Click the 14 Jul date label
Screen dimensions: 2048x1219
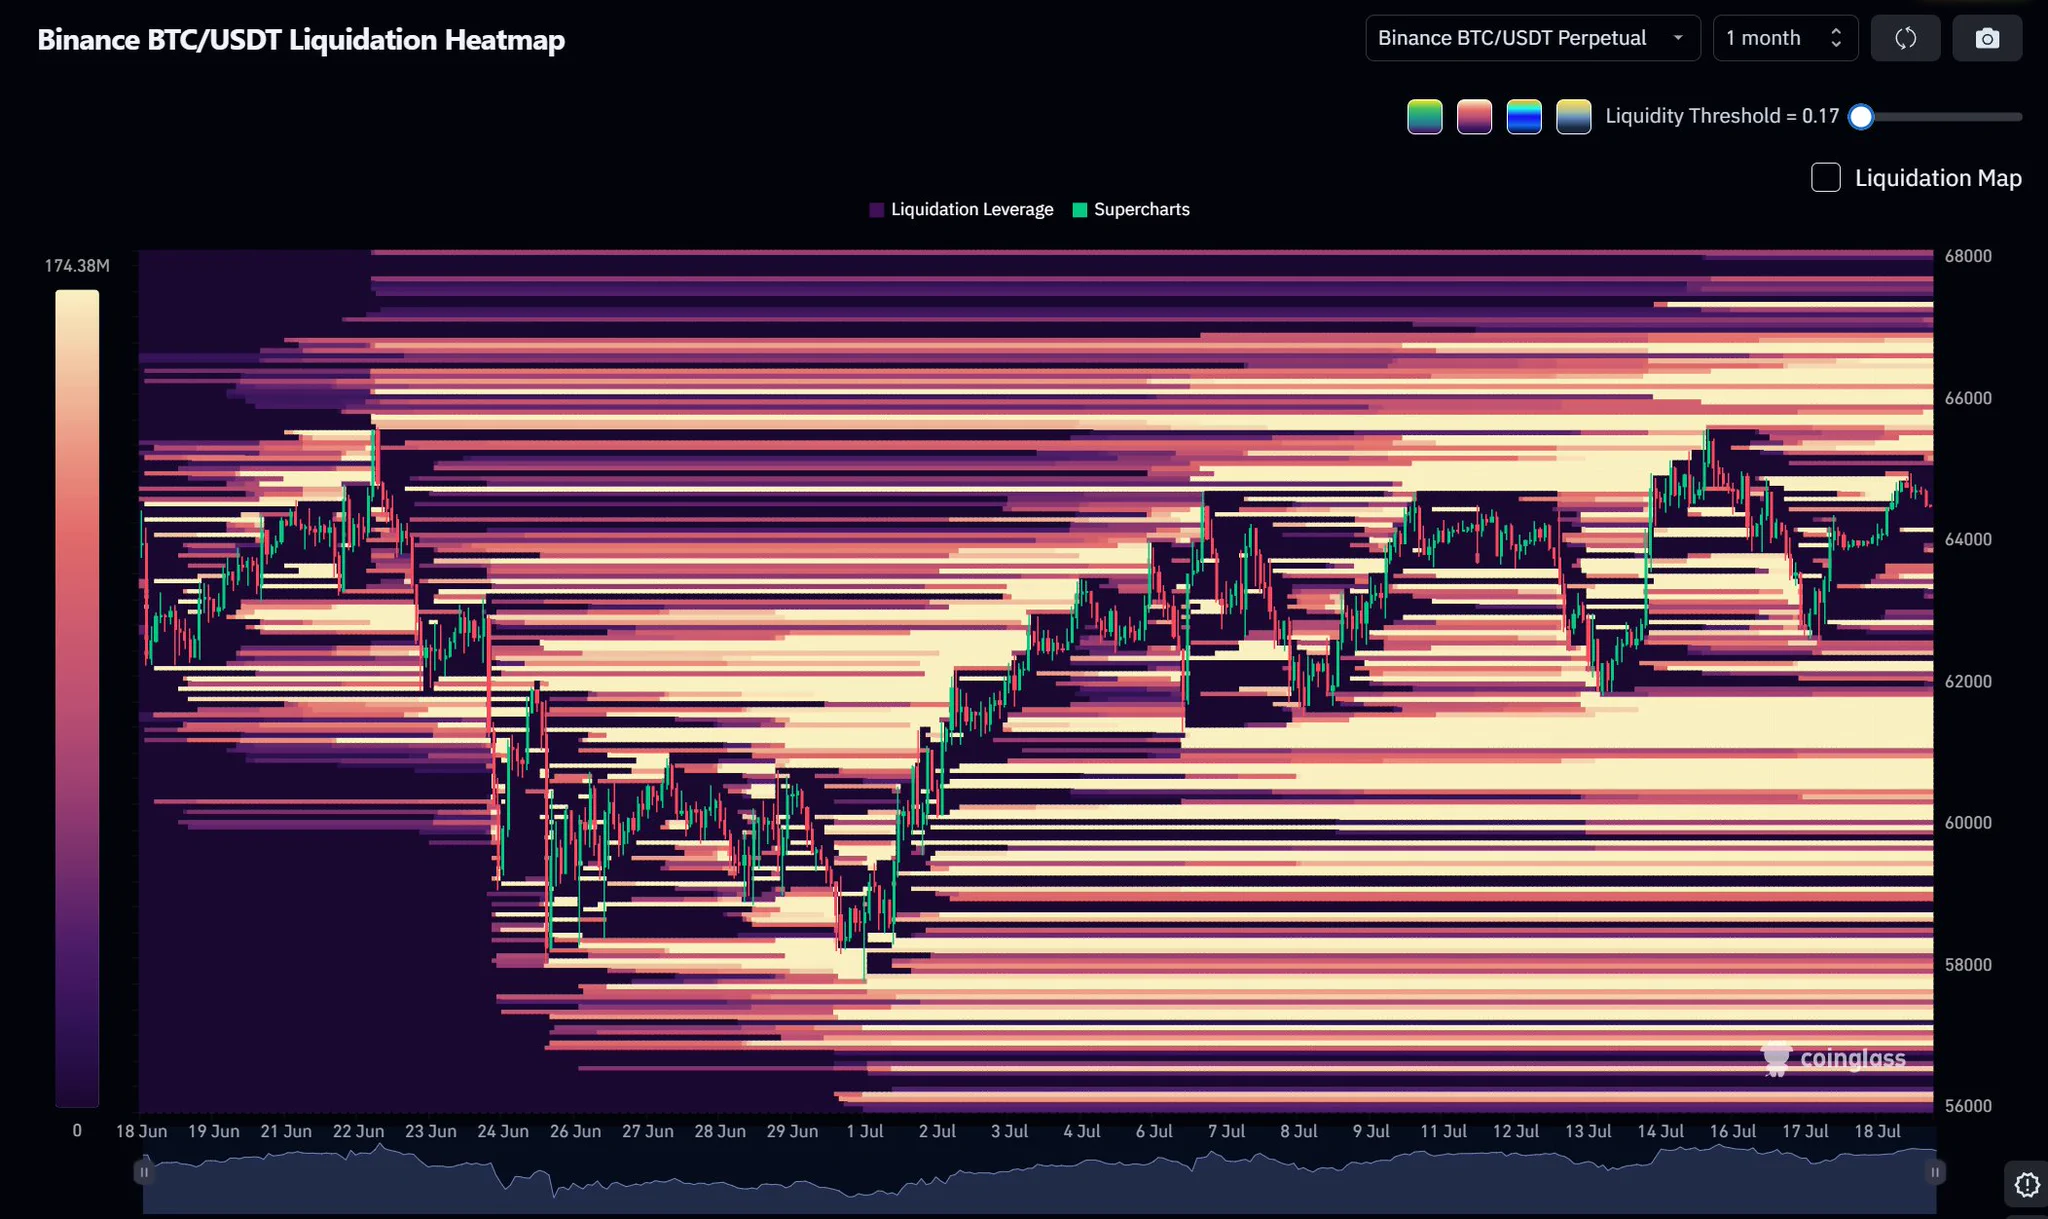(1660, 1131)
